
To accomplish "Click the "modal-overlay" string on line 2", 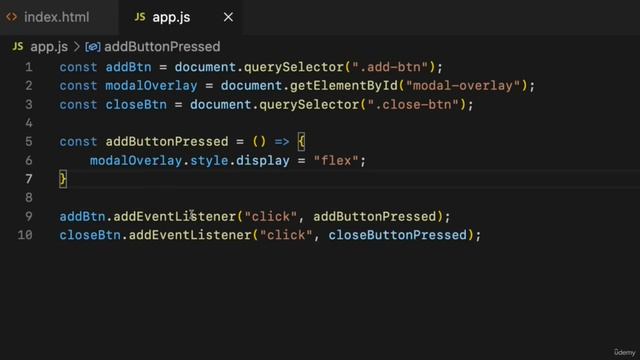I will point(463,86).
